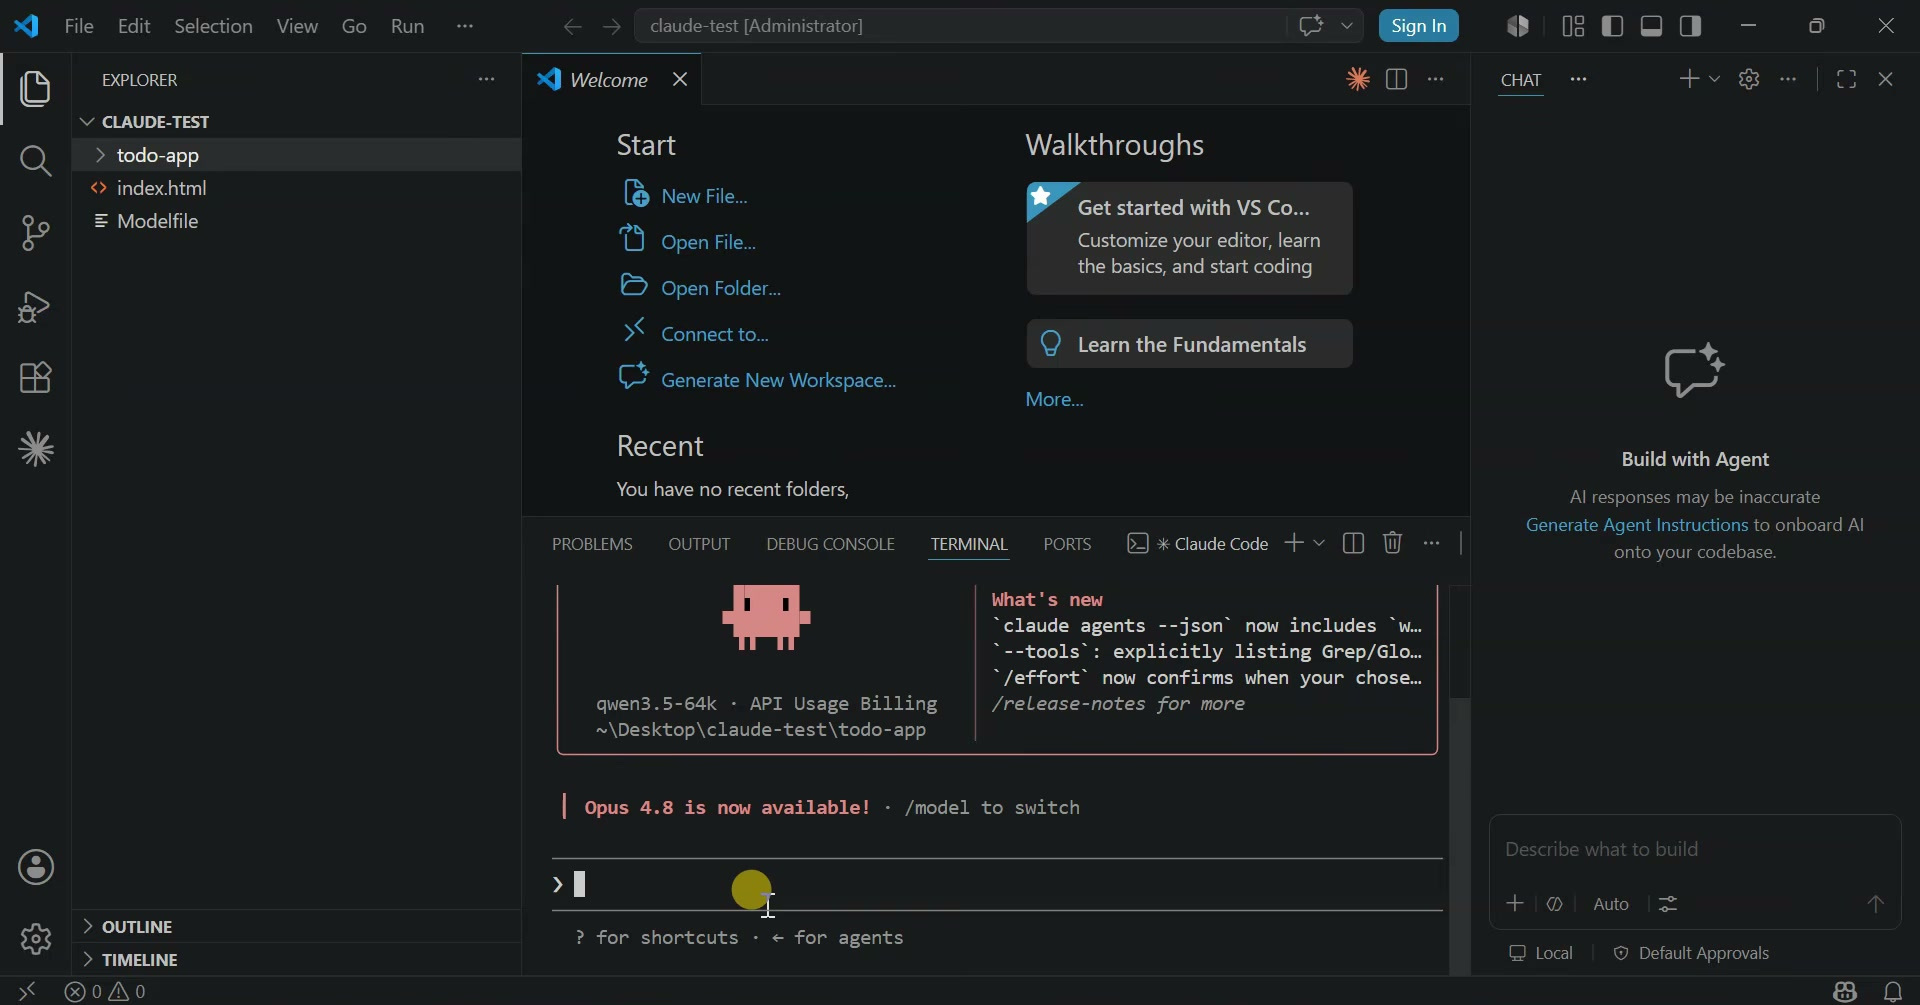This screenshot has width=1920, height=1005.
Task: Open terminal panel more actions ellipsis
Action: click(x=1432, y=543)
